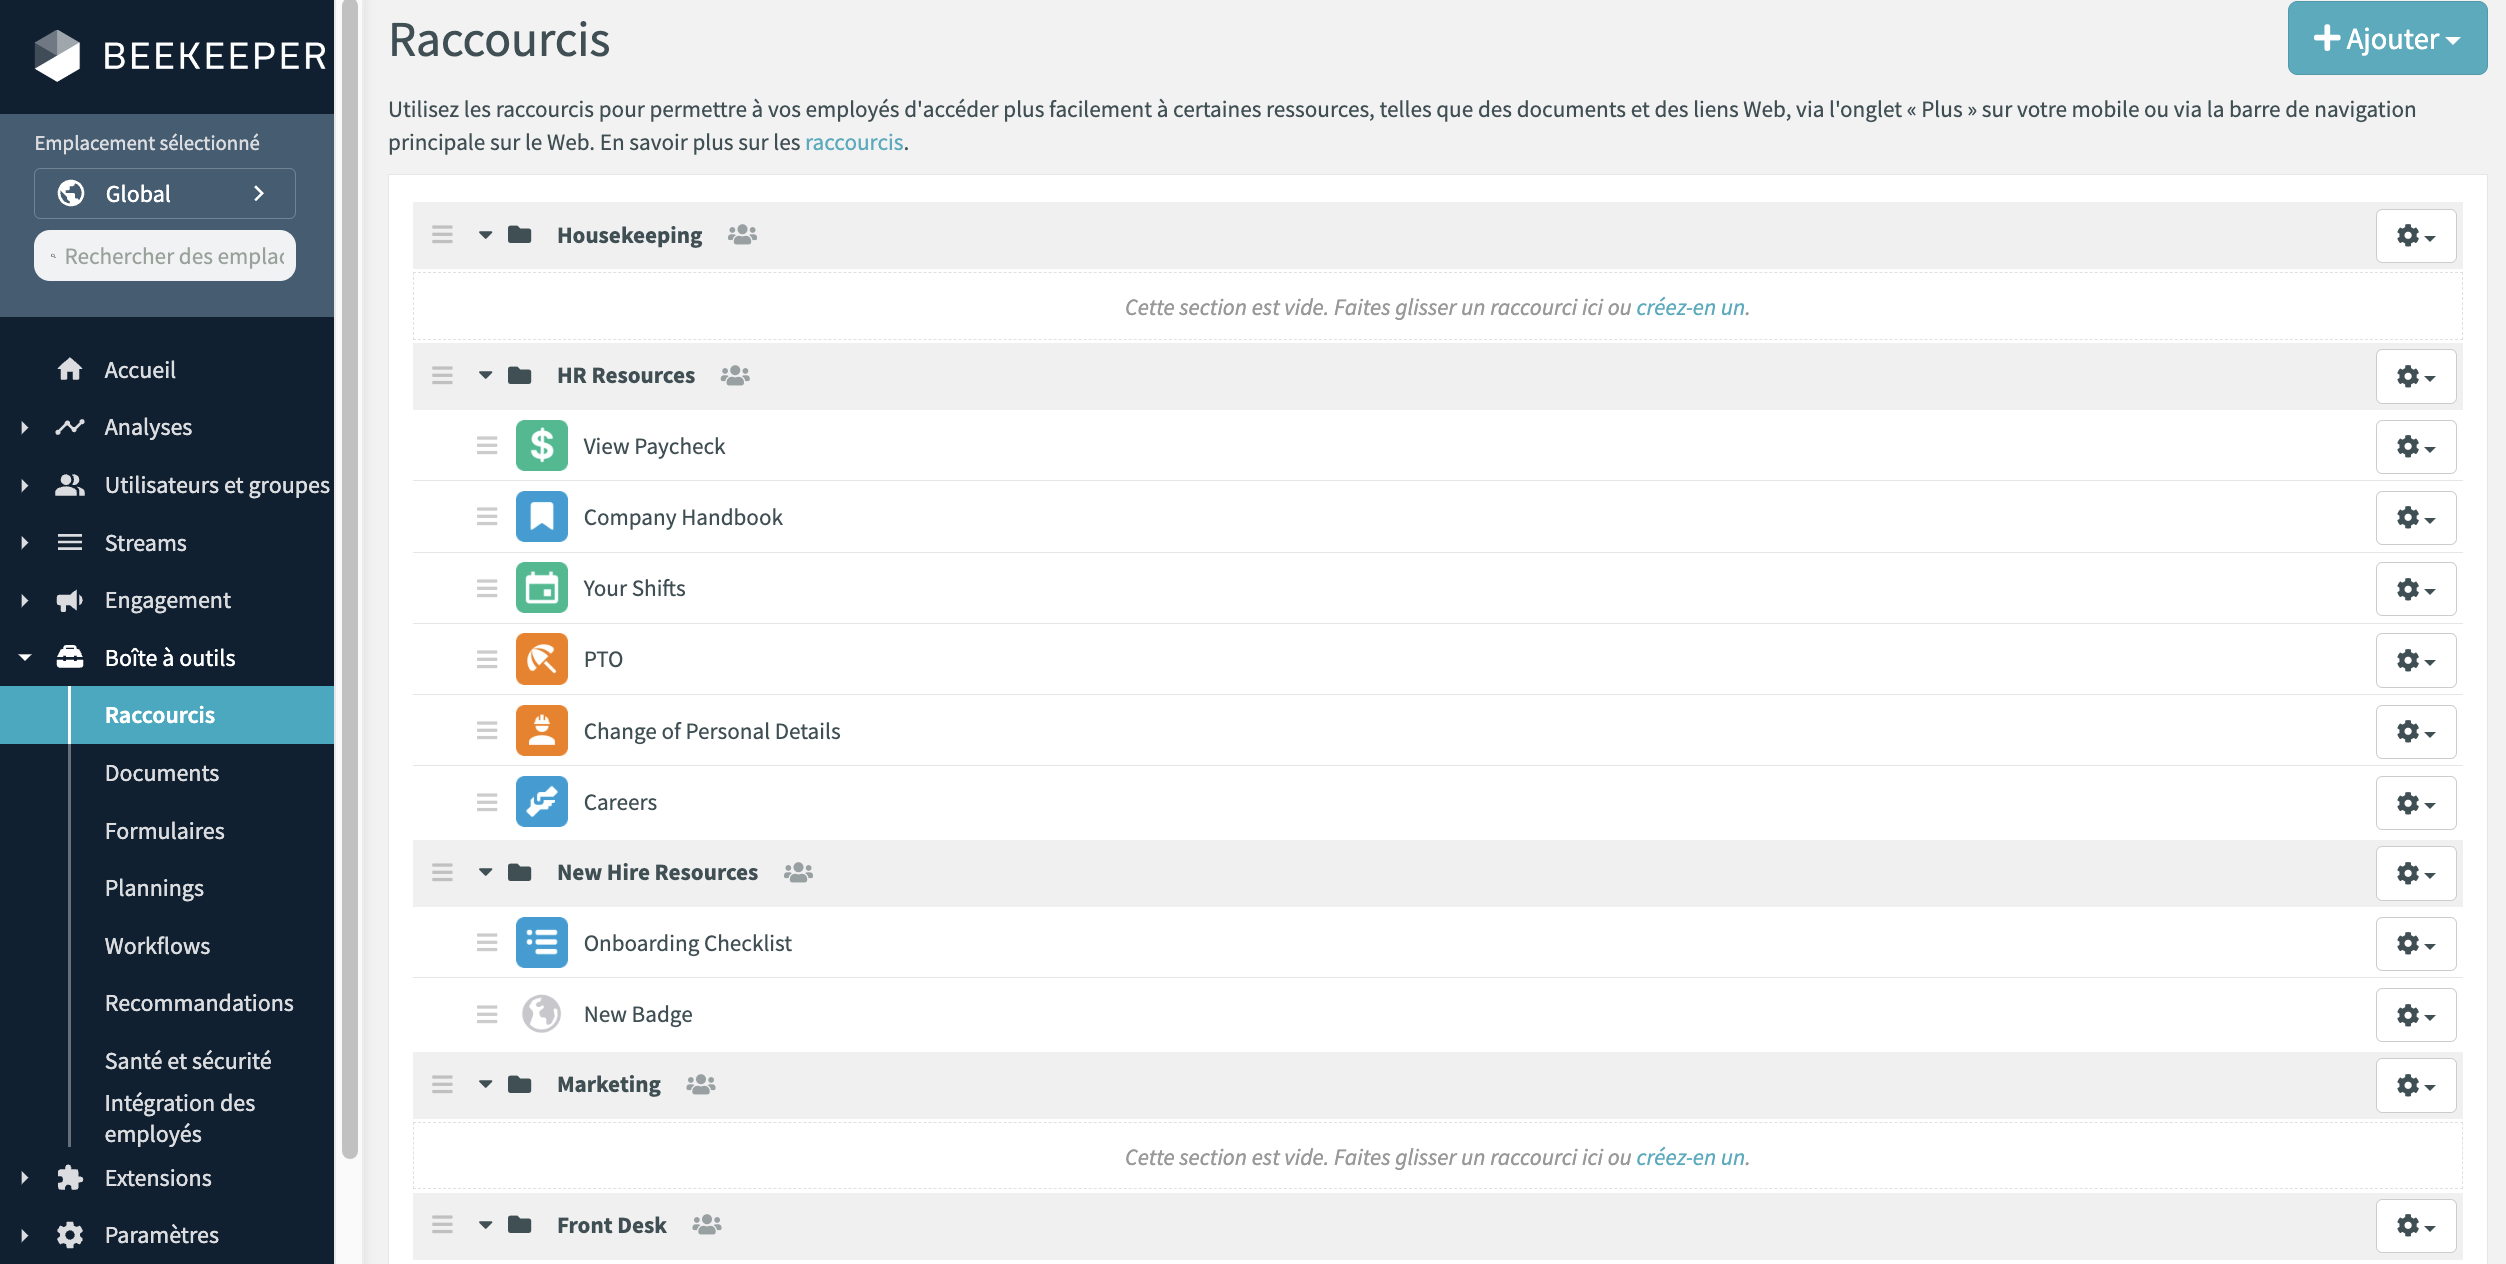This screenshot has width=2506, height=1264.
Task: Click the Engagement megaphone icon
Action: pyautogui.click(x=70, y=600)
